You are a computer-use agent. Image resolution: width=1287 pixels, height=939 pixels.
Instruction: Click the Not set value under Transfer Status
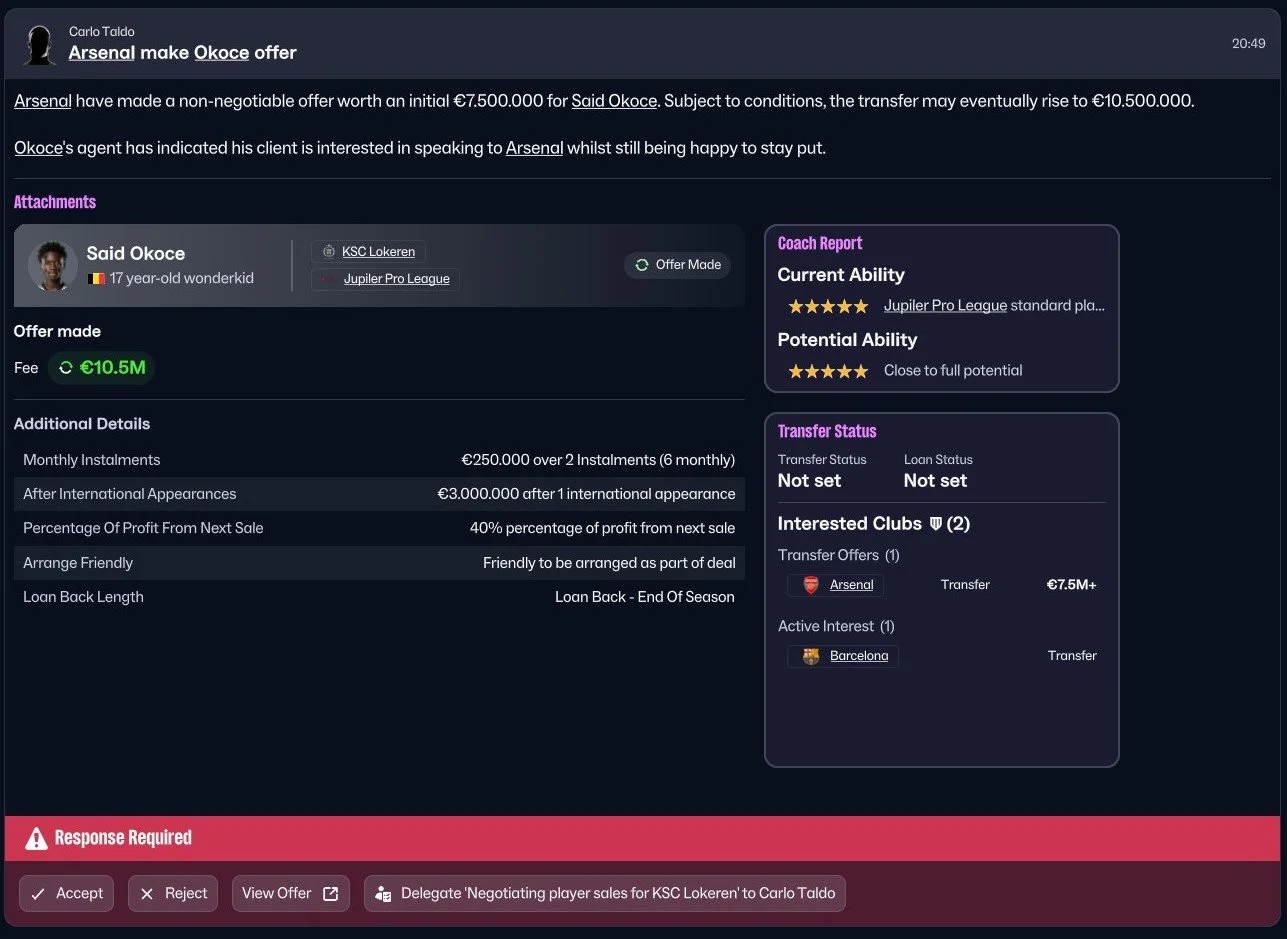[x=809, y=481]
